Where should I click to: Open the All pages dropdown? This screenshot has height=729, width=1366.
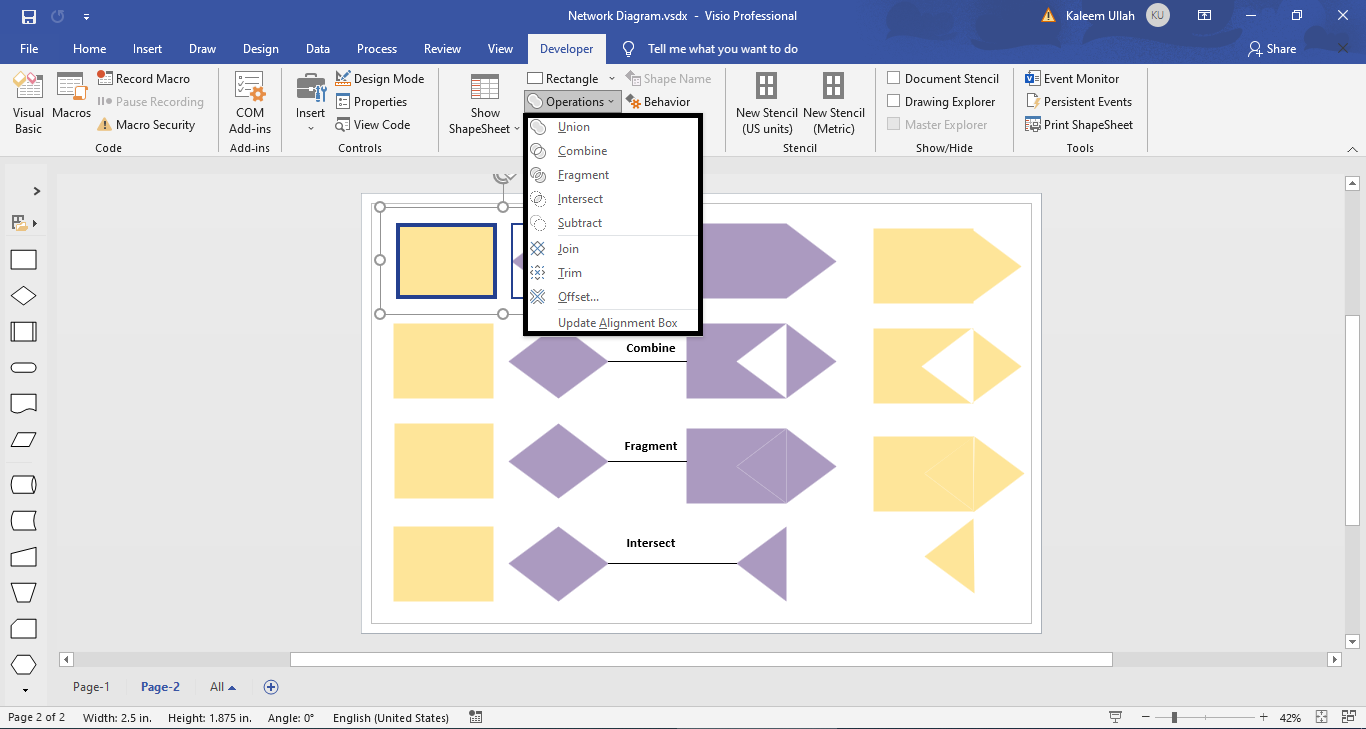click(220, 687)
